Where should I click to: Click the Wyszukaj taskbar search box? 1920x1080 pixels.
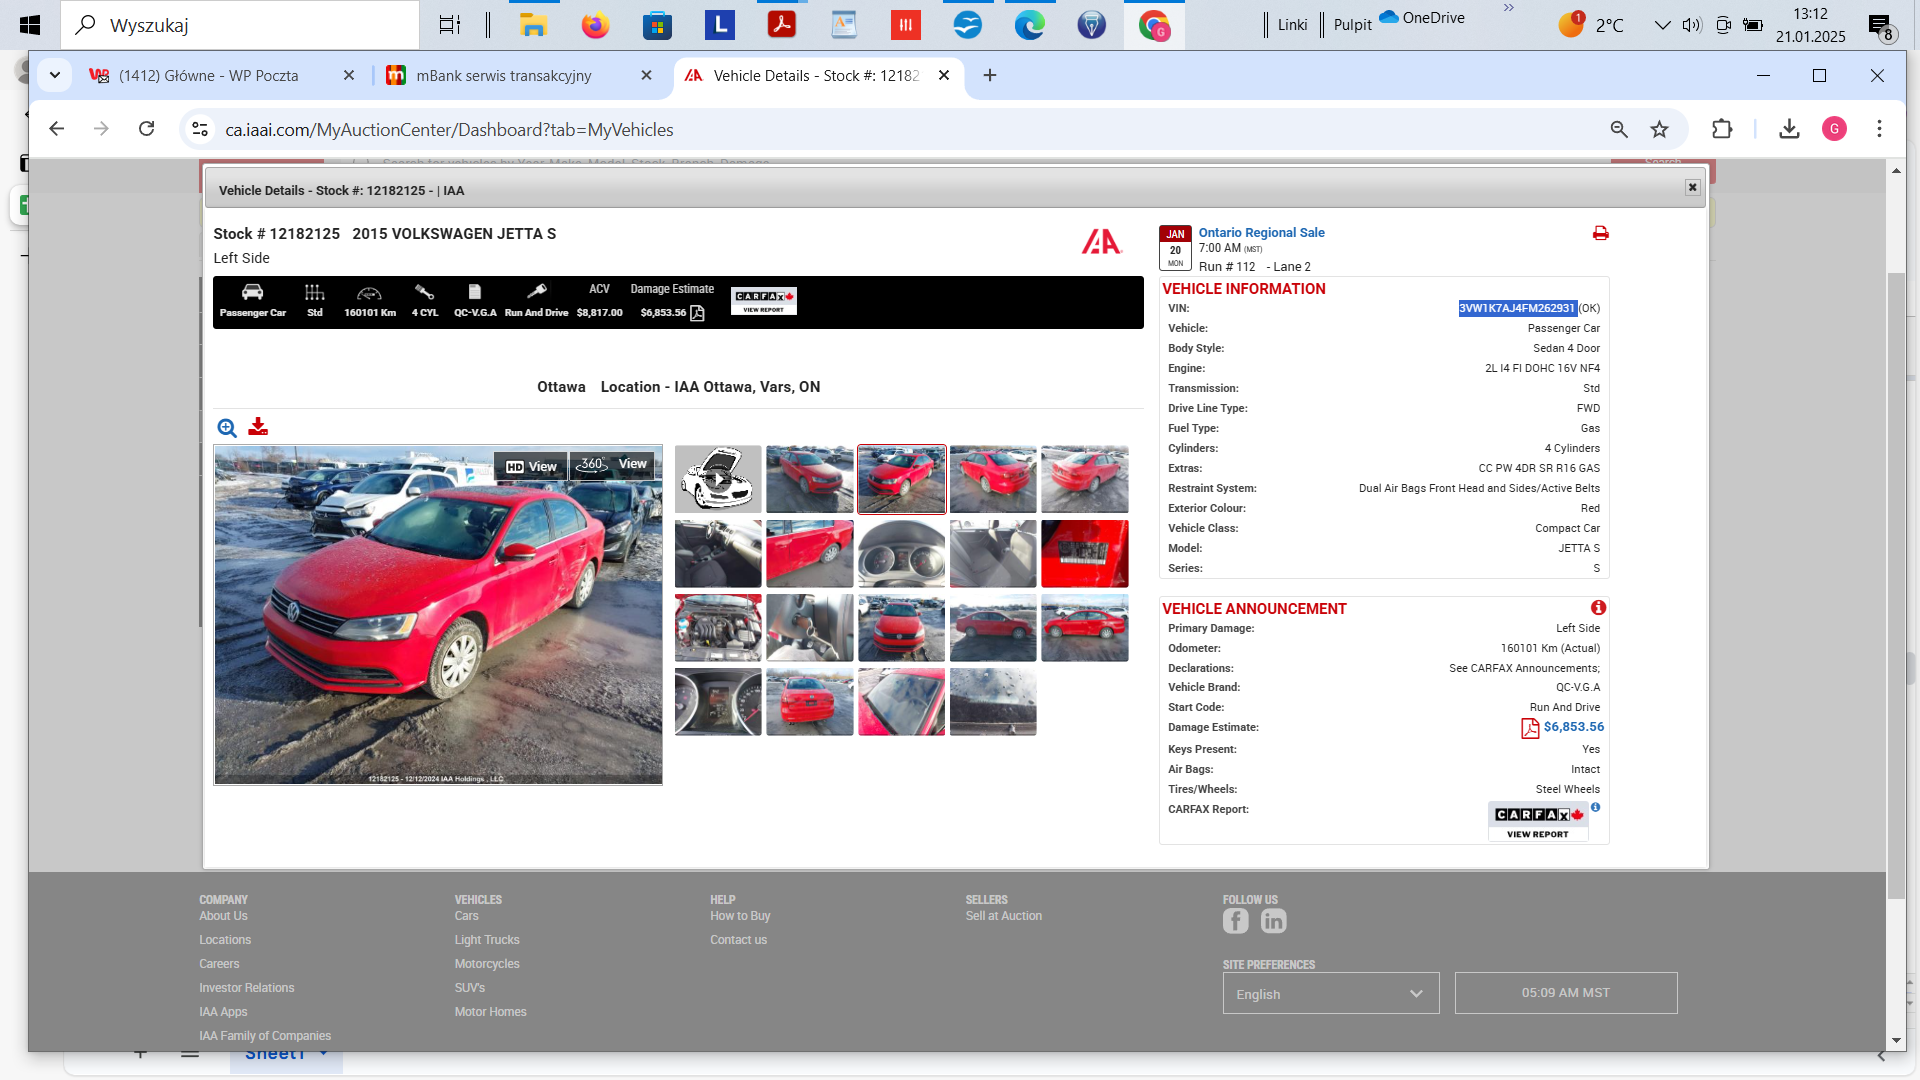pyautogui.click(x=240, y=25)
